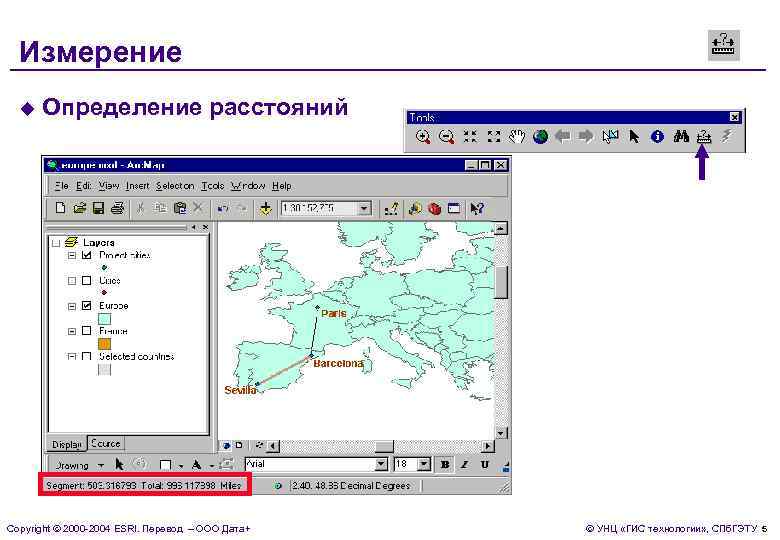Collapse the France layer legend
The image size is (780, 540).
[x=72, y=331]
